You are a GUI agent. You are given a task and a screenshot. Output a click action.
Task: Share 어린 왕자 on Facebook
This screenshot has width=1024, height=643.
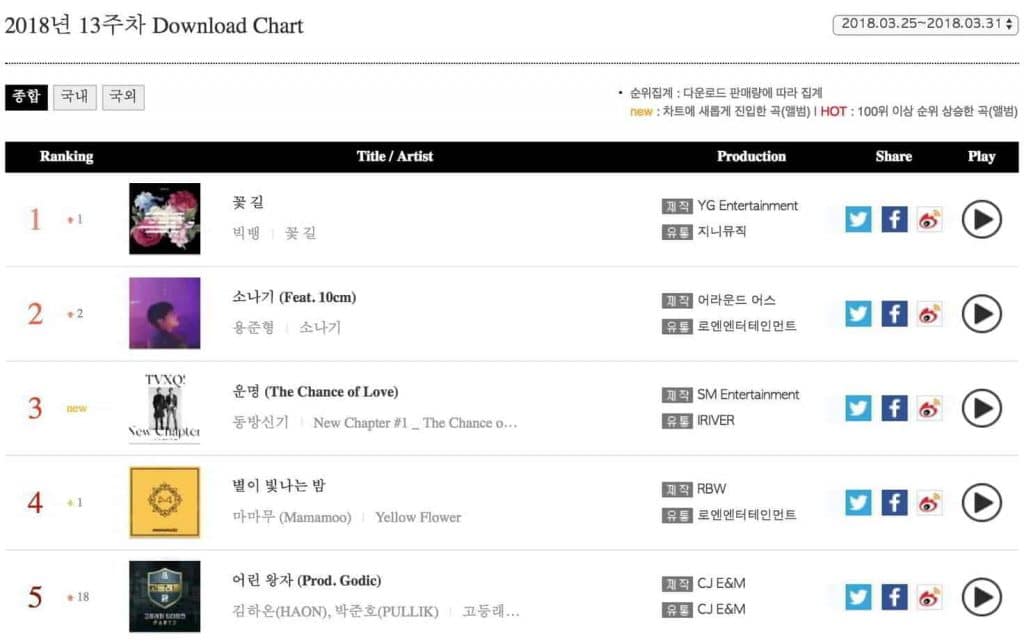coord(894,597)
